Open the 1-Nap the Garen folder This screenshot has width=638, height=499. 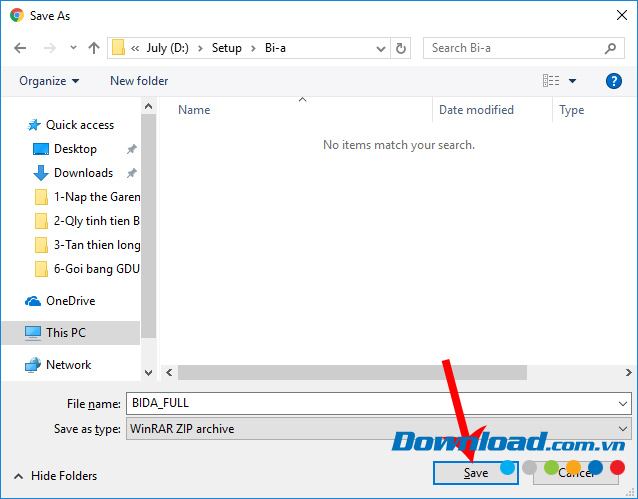[x=87, y=197]
